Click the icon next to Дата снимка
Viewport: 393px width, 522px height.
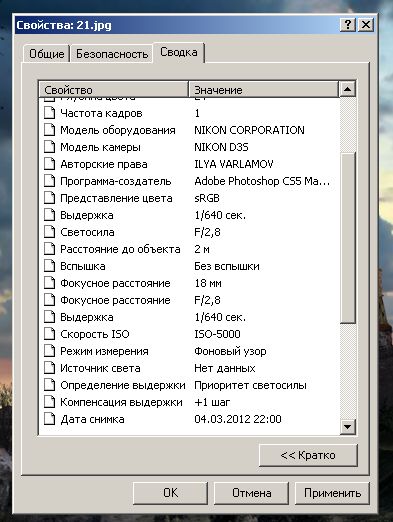(x=49, y=419)
